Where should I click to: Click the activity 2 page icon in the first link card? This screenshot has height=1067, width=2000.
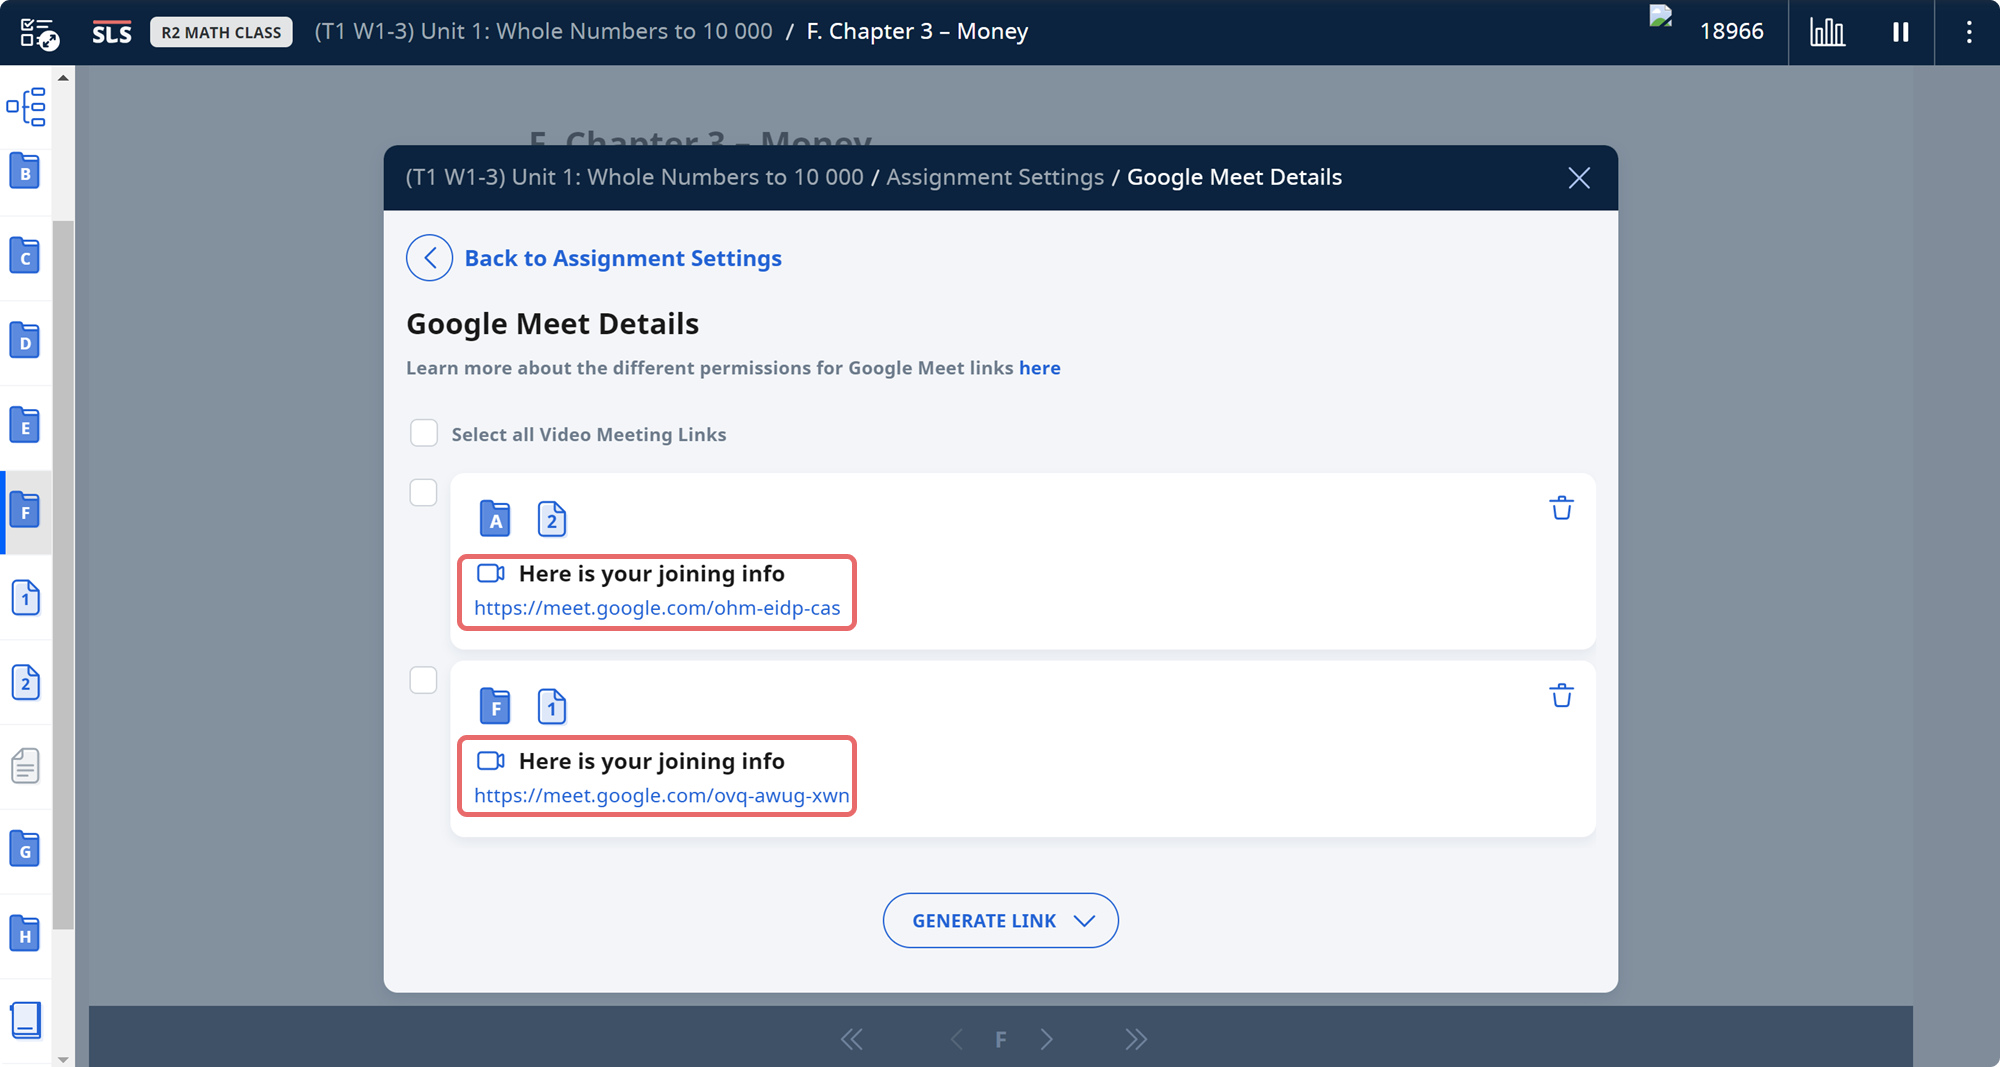tap(552, 519)
